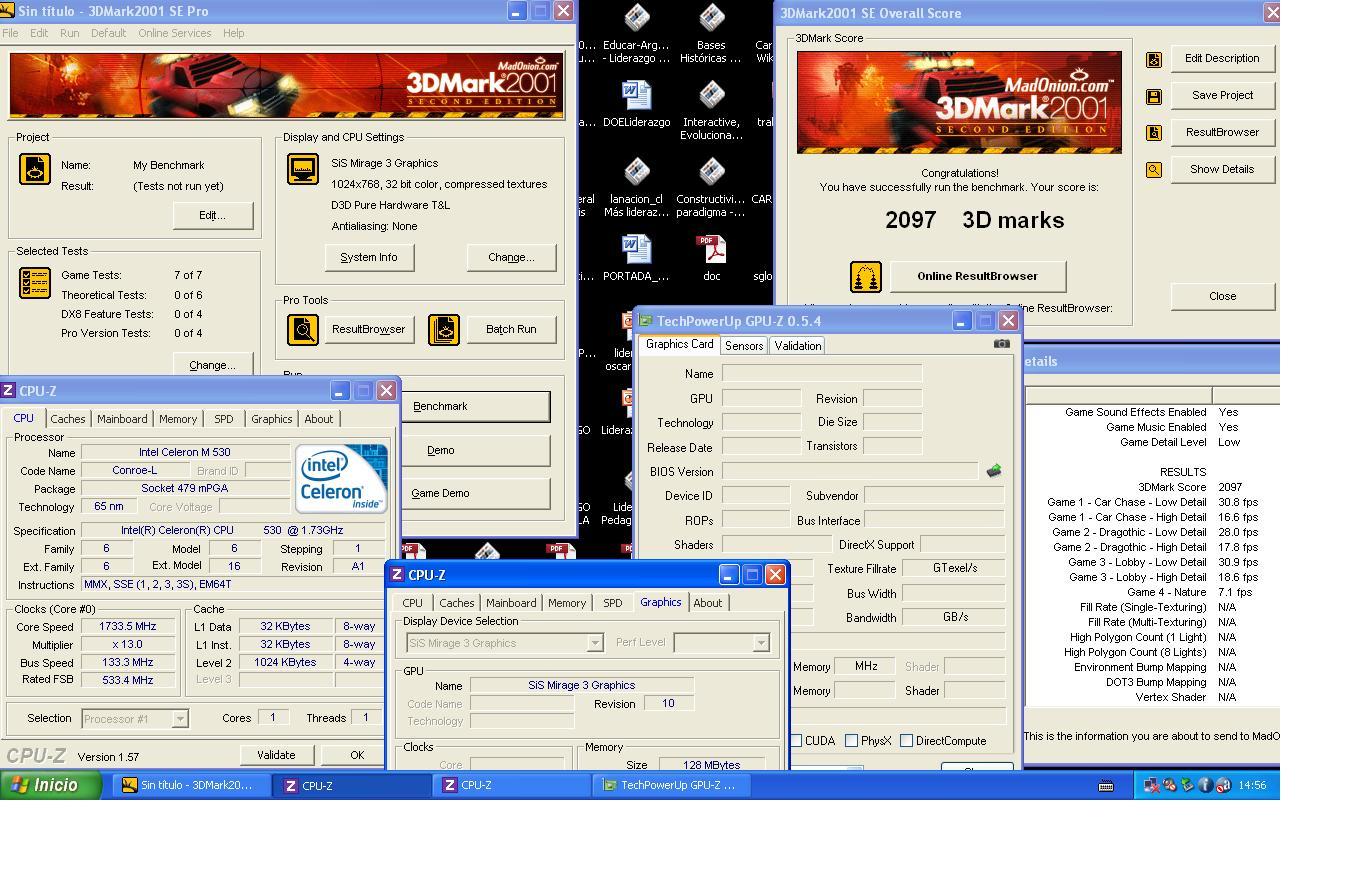Click the 3DMark2001 SE Pro title bar icon
1365x886 pixels.
click(9, 11)
